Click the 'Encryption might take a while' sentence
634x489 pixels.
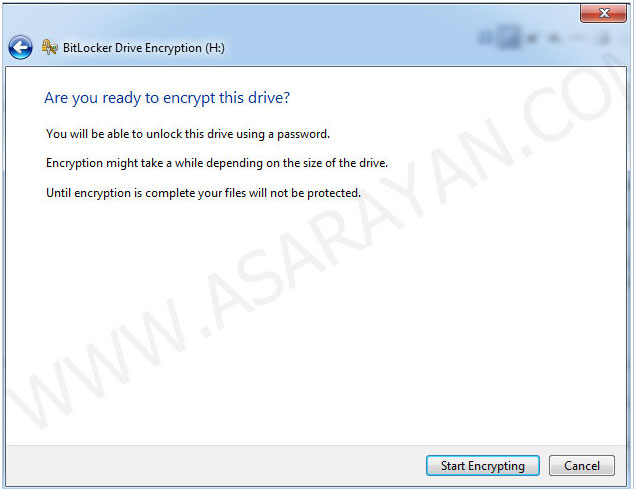pyautogui.click(x=217, y=163)
